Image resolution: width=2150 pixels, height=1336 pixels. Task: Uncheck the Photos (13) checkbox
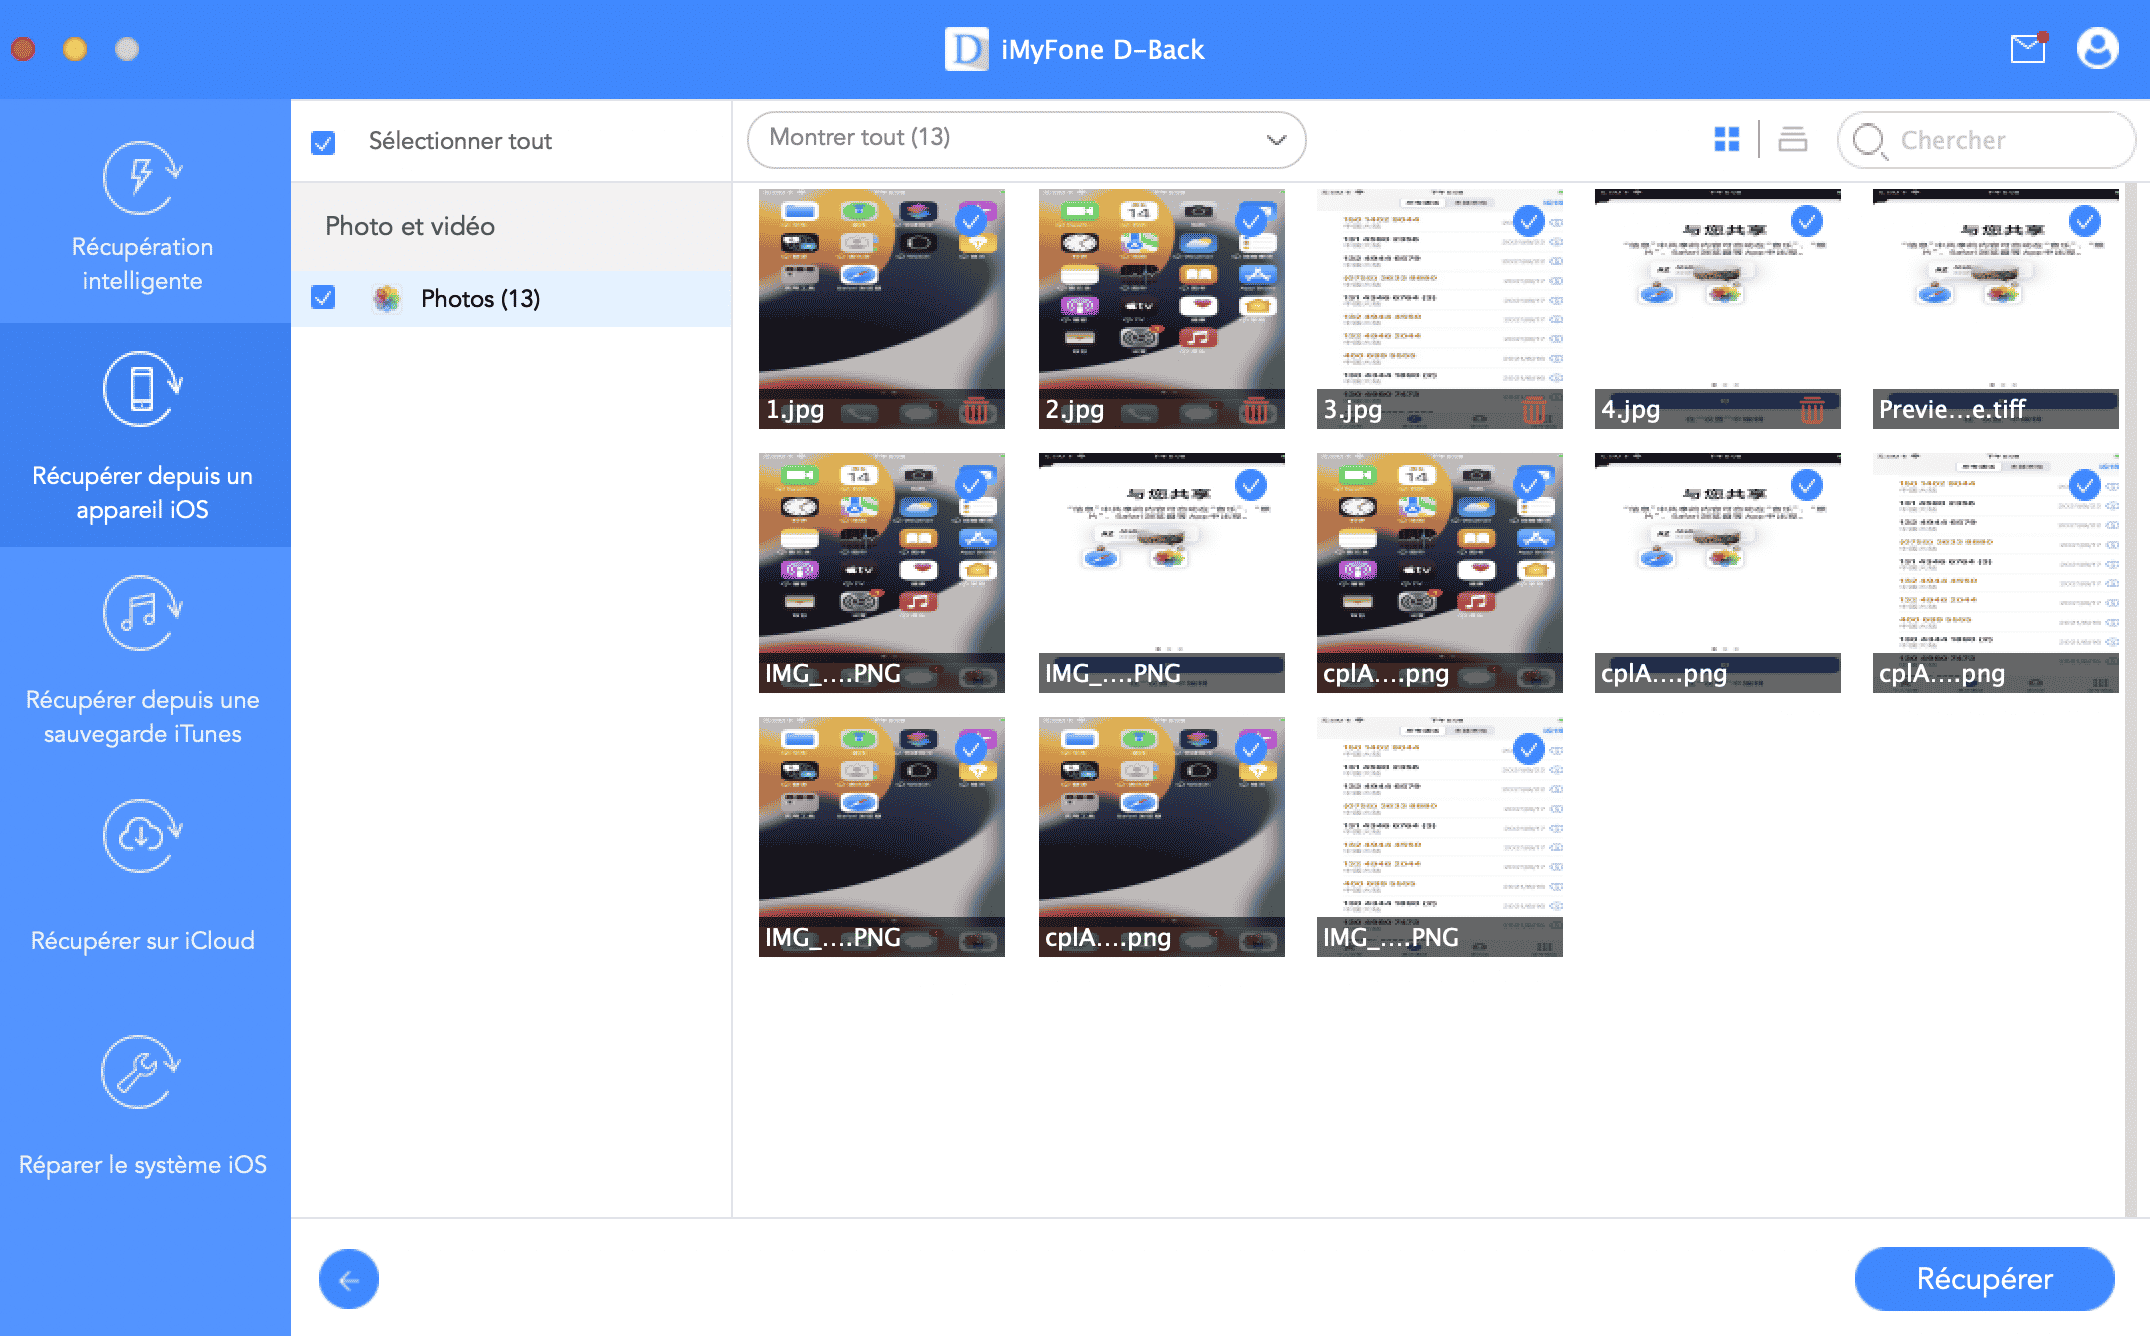click(x=323, y=297)
